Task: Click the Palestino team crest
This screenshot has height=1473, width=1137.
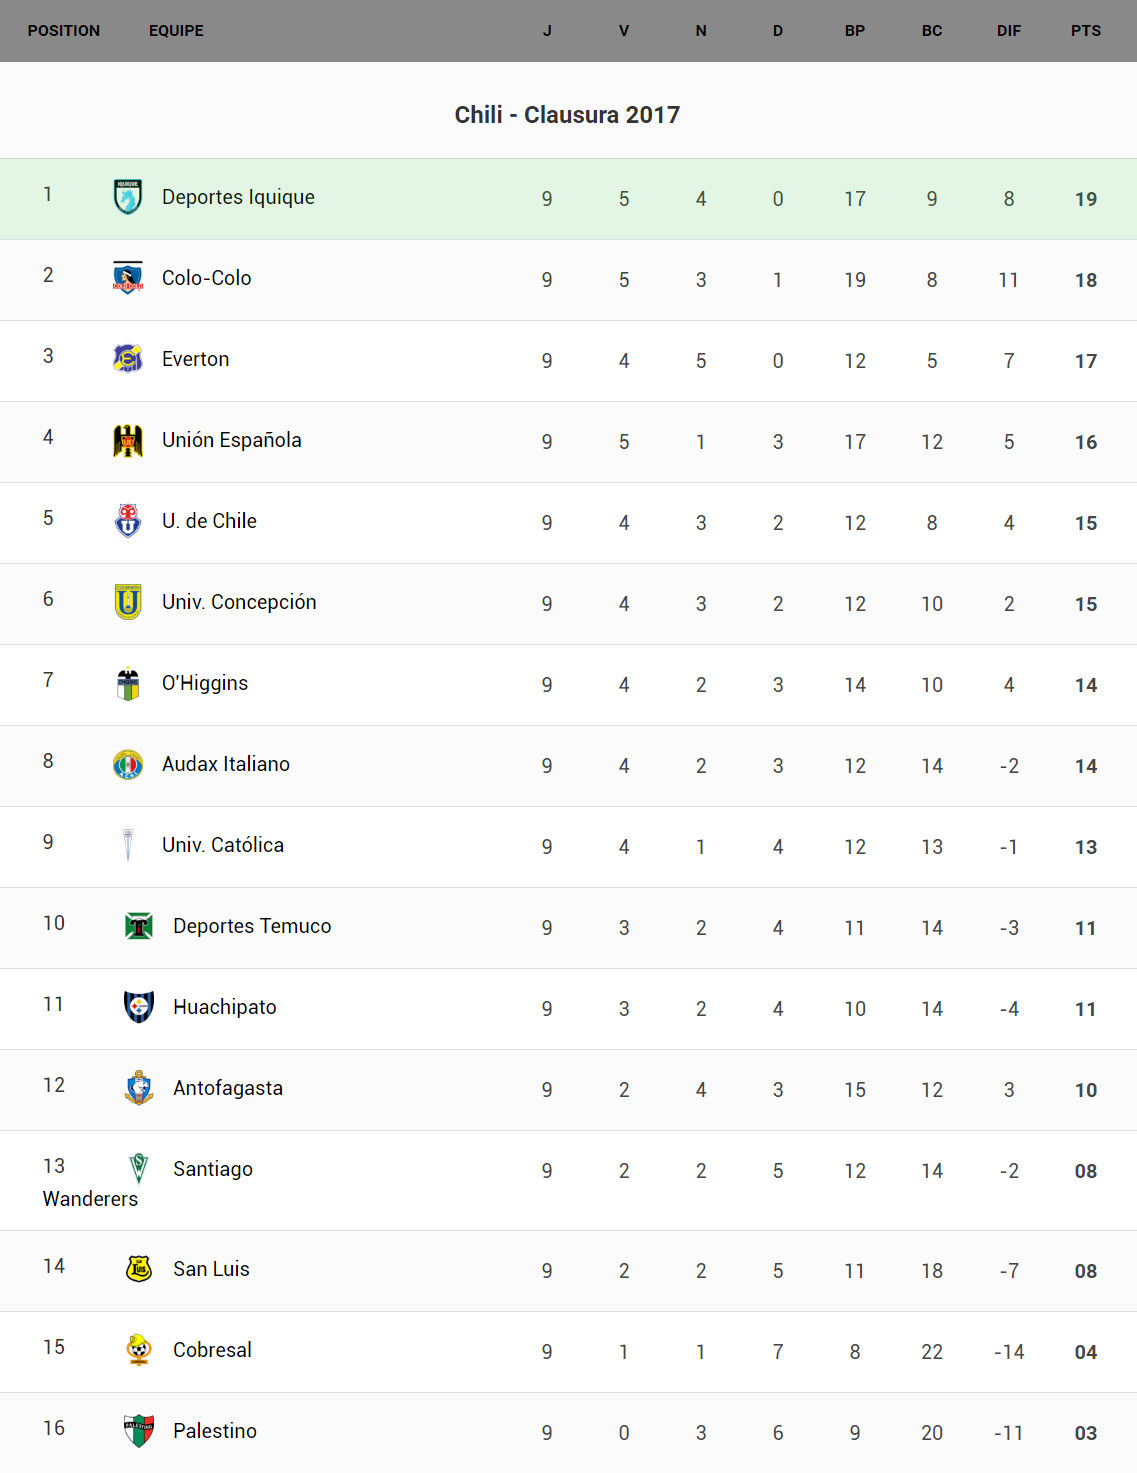Action: [x=139, y=1431]
